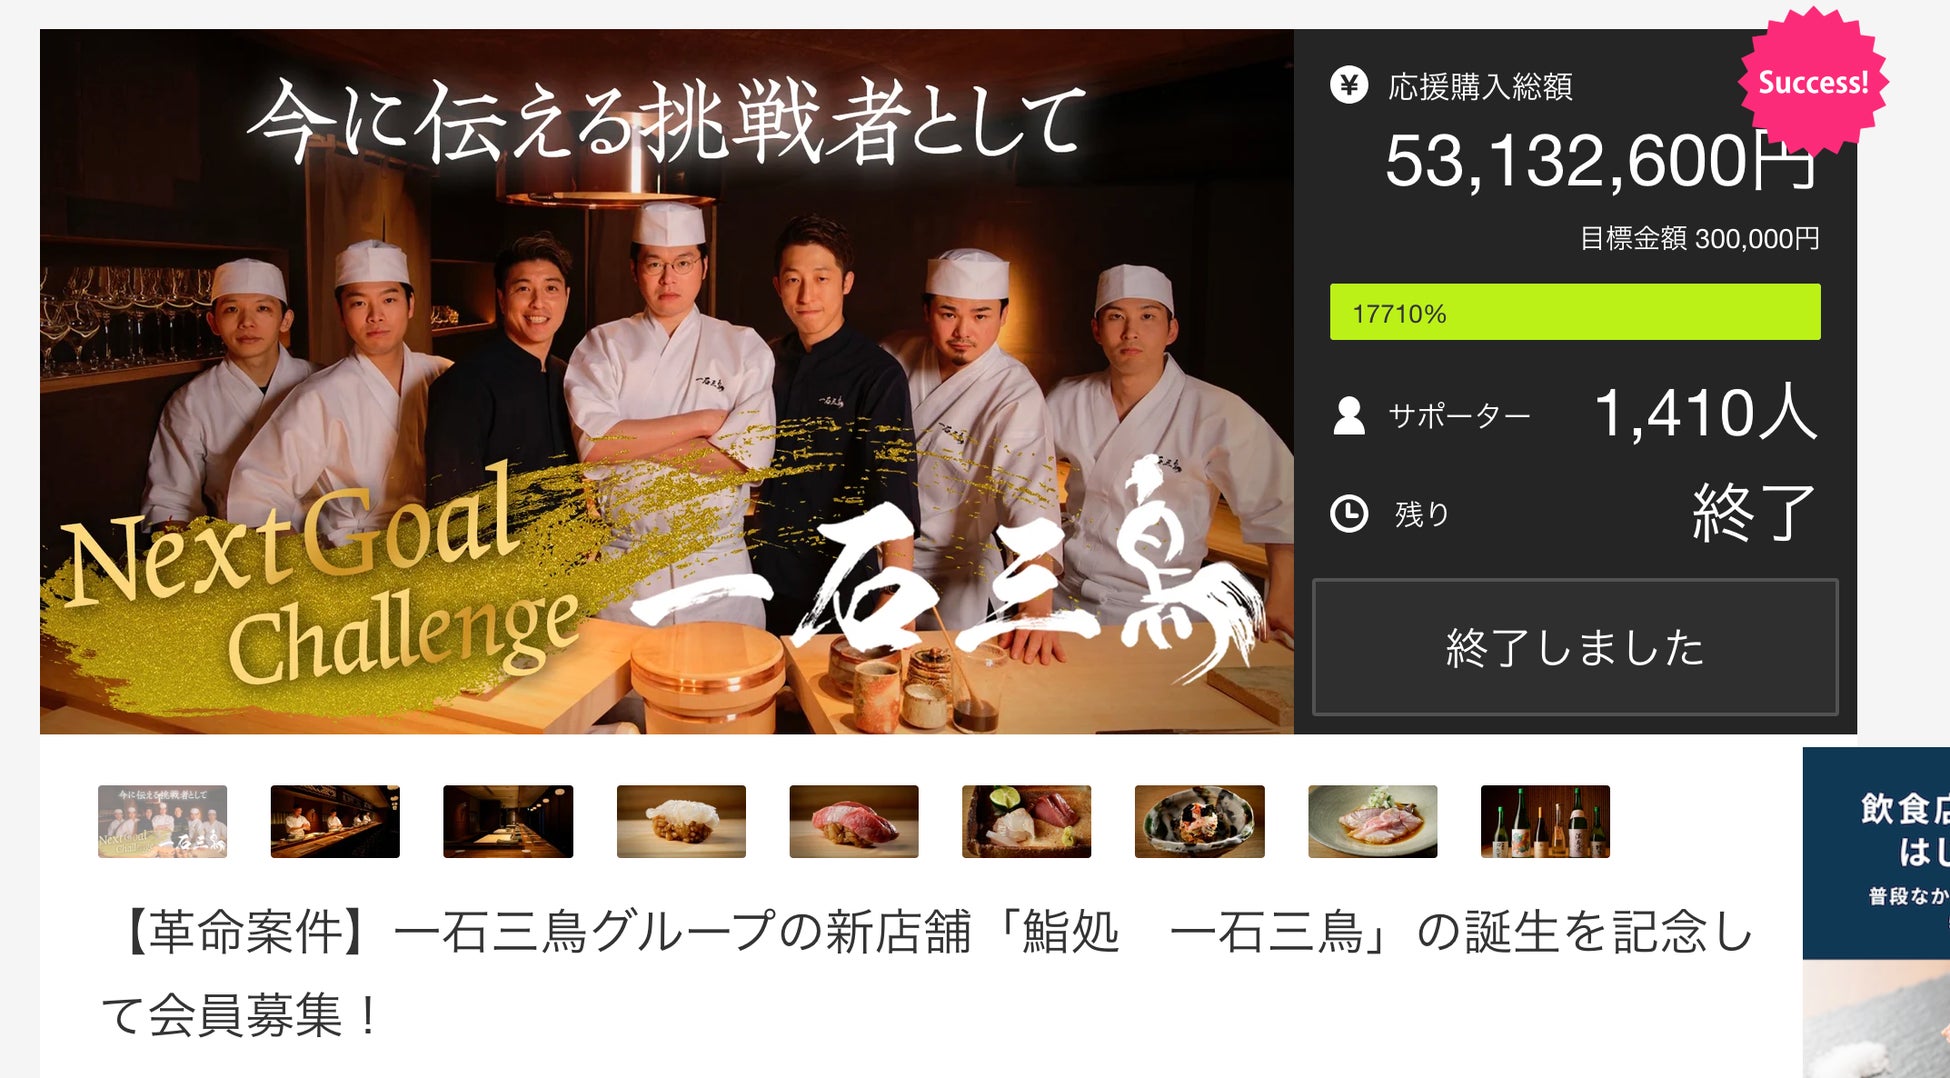Select the first thumbnail with chefs group photo
The width and height of the screenshot is (1950, 1078).
pyautogui.click(x=162, y=821)
